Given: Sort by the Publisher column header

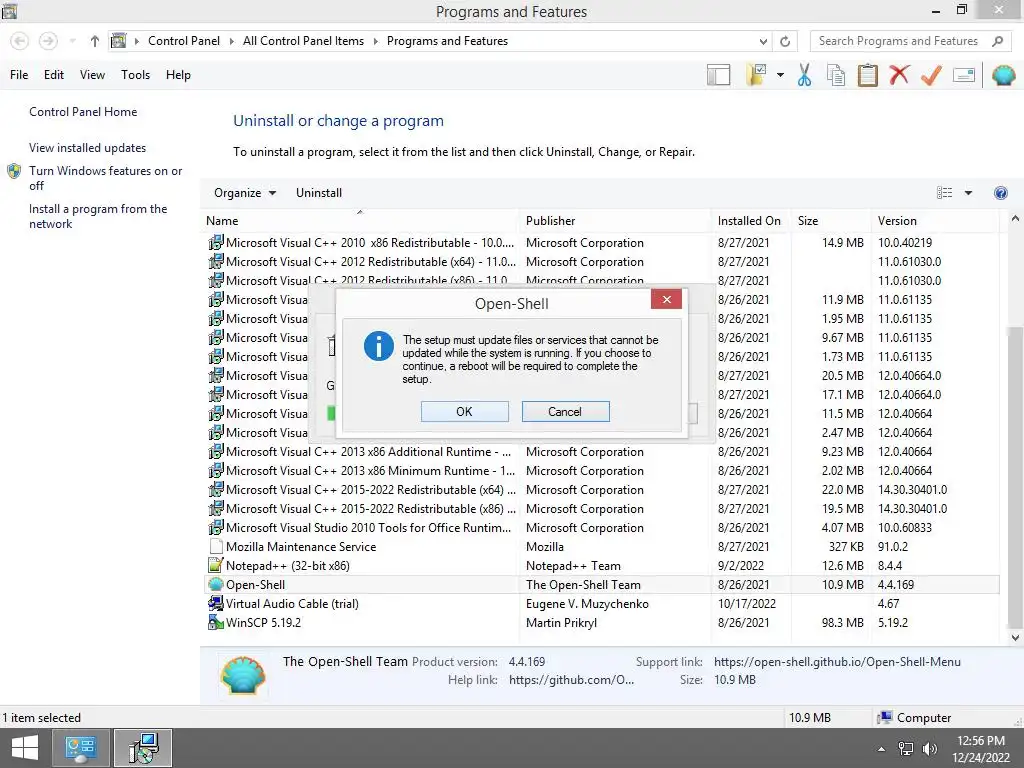Looking at the screenshot, I should [616, 221].
